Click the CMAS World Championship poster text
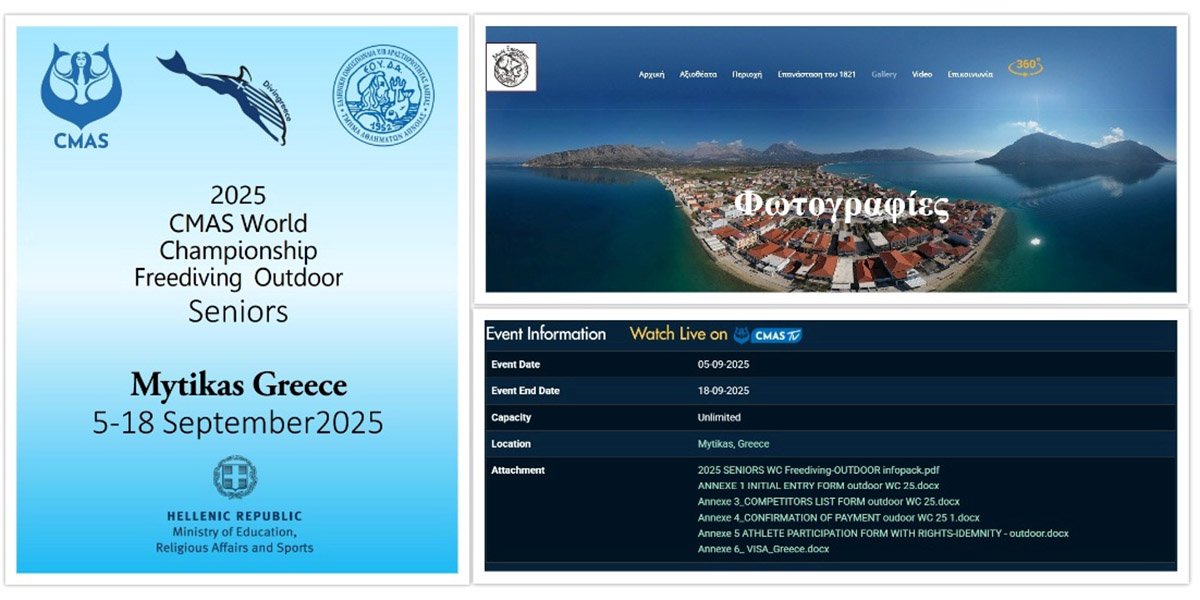Screen dimensions: 1200x600 click(x=239, y=236)
